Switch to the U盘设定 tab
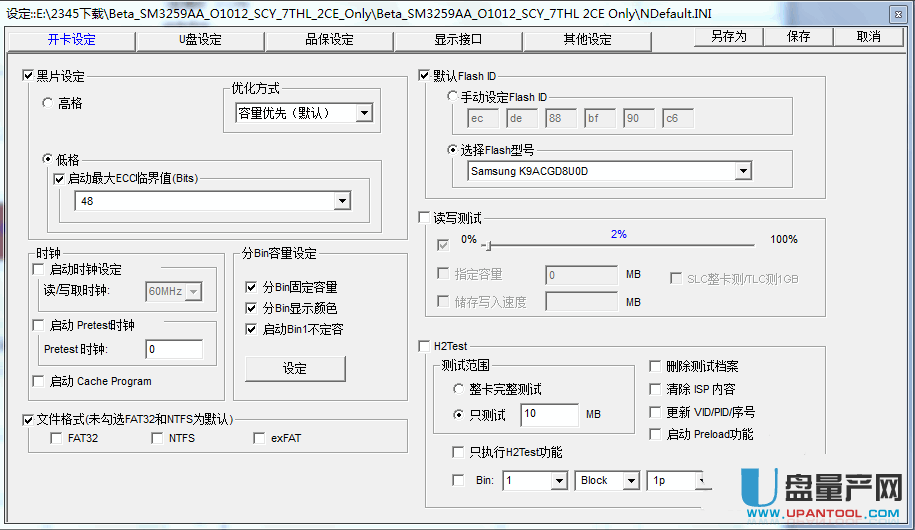This screenshot has width=915, height=530. (x=200, y=40)
